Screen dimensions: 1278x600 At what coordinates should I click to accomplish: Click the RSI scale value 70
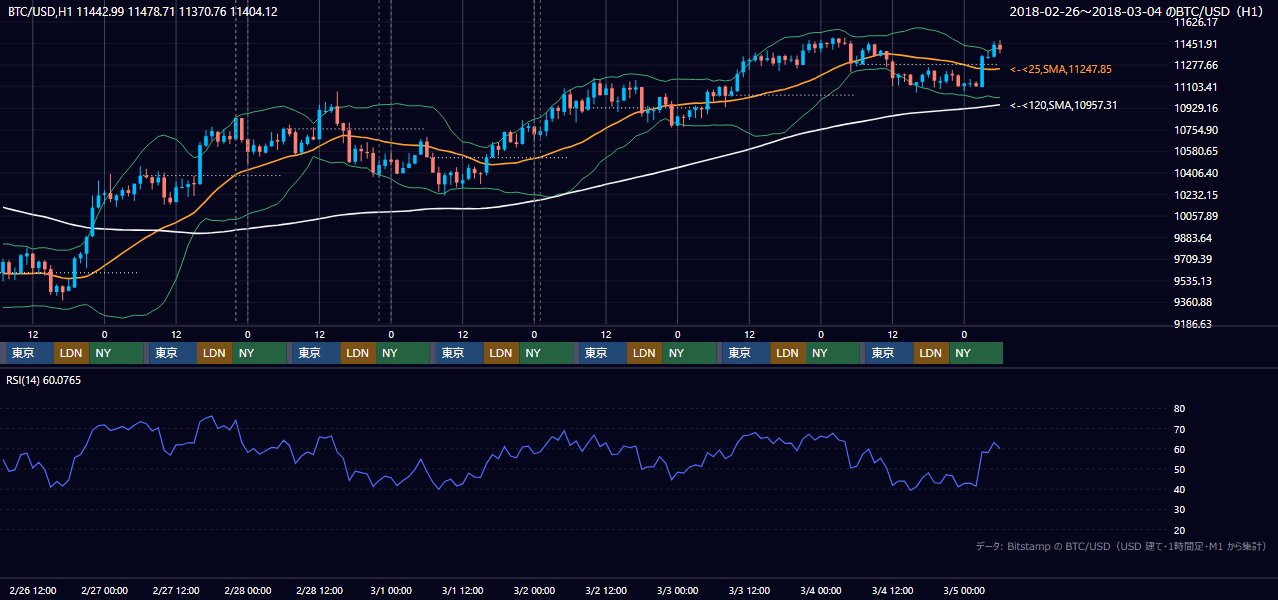tap(1179, 429)
